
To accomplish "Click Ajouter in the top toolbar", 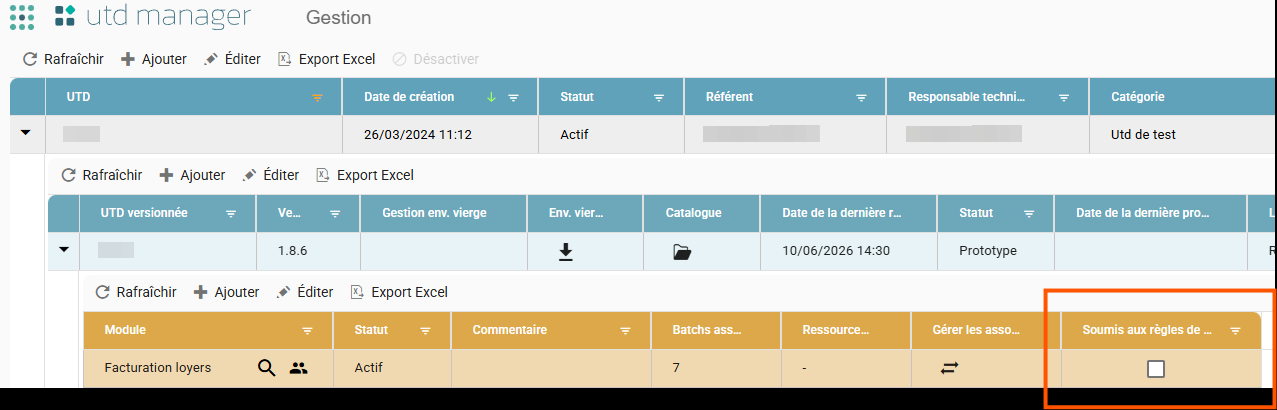I will [154, 59].
